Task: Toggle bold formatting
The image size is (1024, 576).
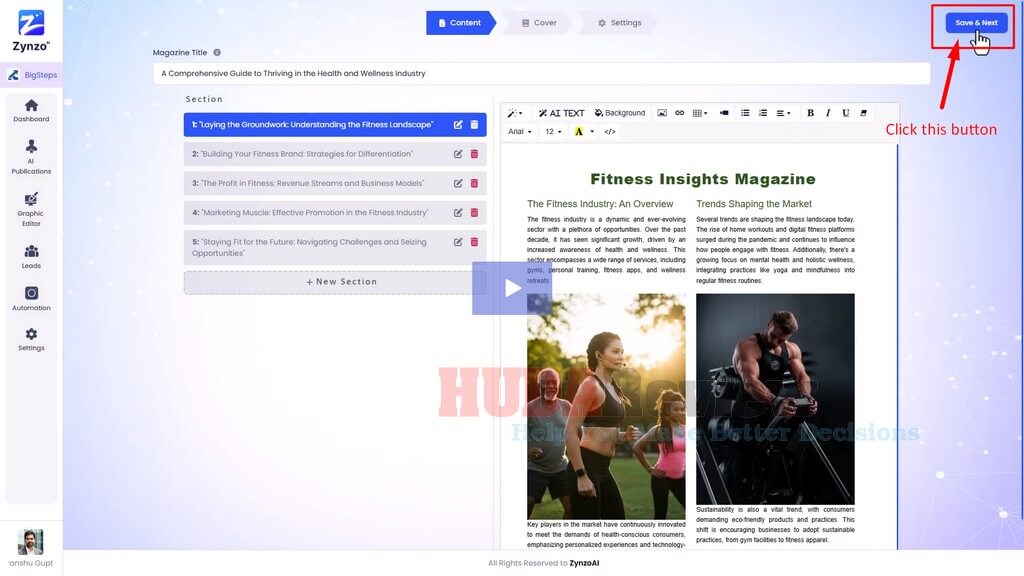Action: click(x=810, y=113)
